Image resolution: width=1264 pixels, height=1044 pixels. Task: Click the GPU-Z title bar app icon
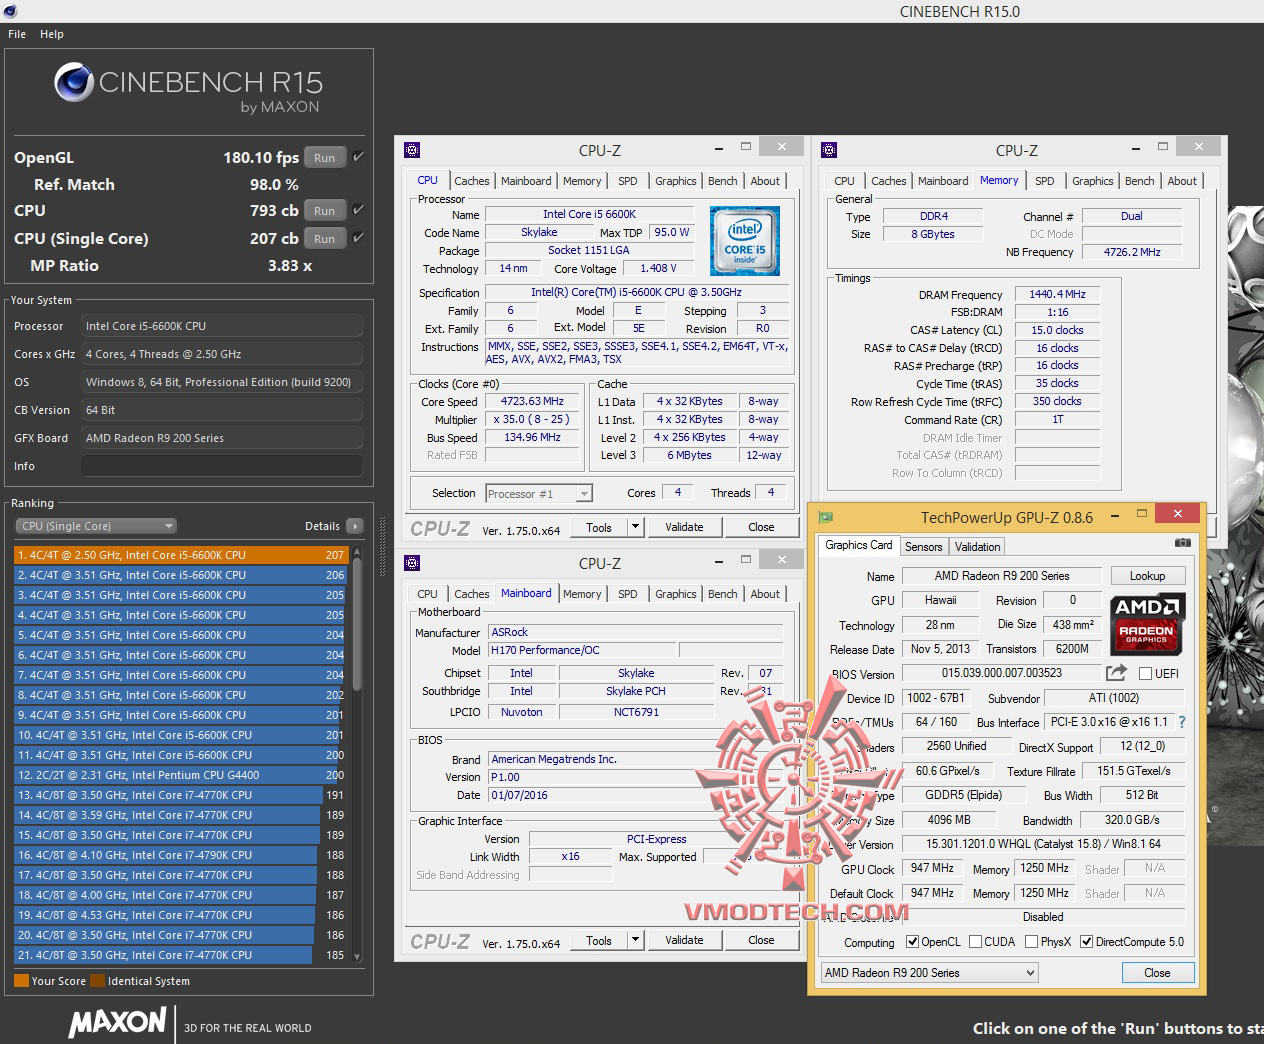point(825,517)
